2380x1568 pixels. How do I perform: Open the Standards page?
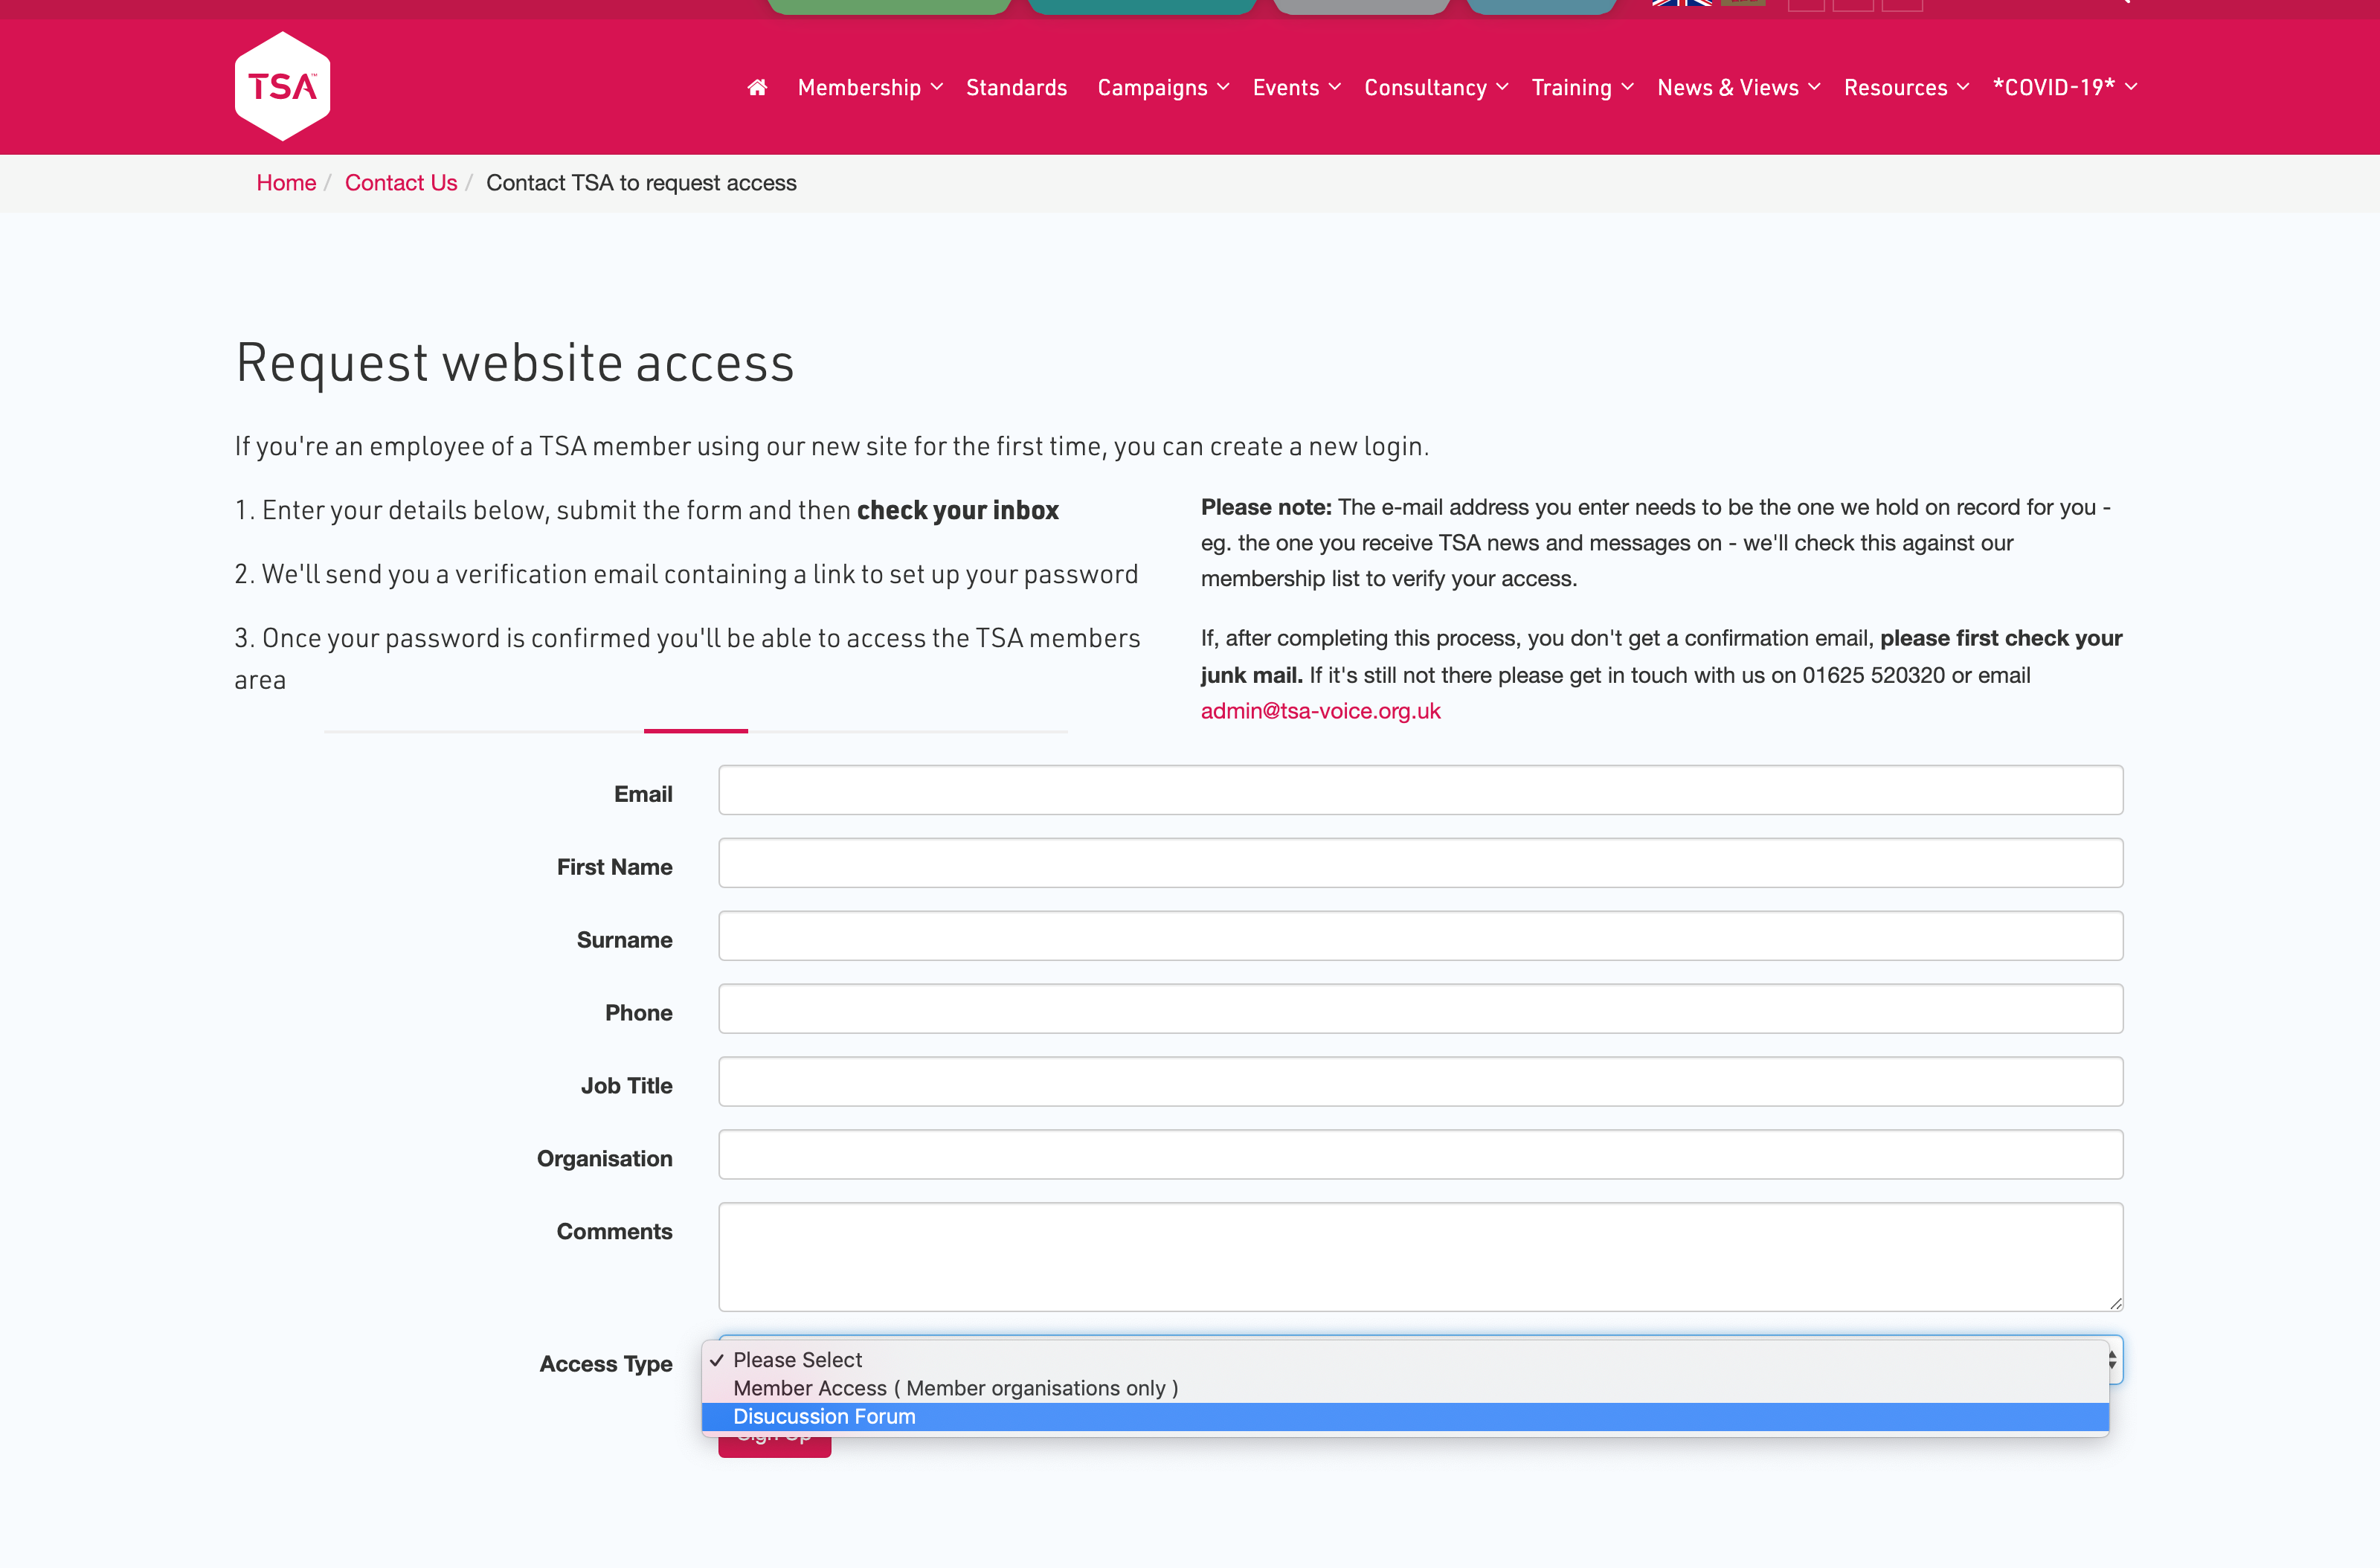pos(1016,88)
